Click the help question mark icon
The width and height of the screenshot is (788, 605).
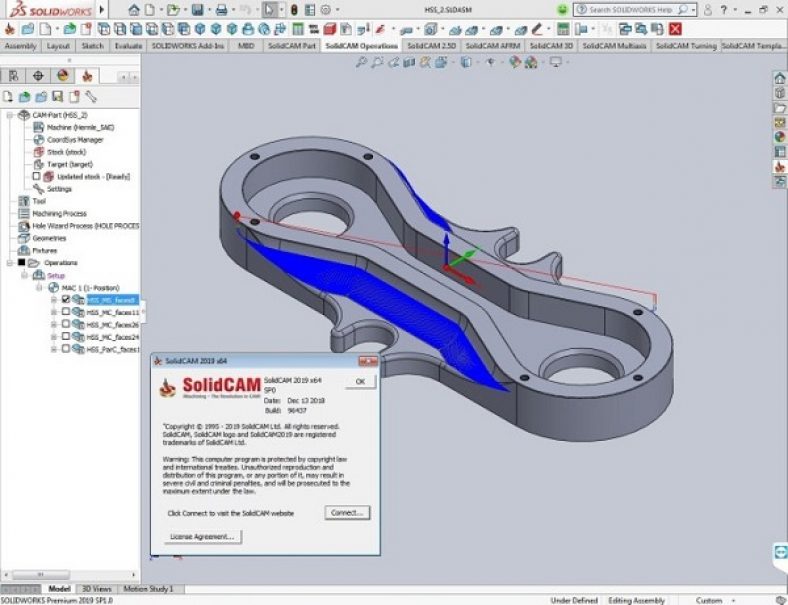coord(724,10)
